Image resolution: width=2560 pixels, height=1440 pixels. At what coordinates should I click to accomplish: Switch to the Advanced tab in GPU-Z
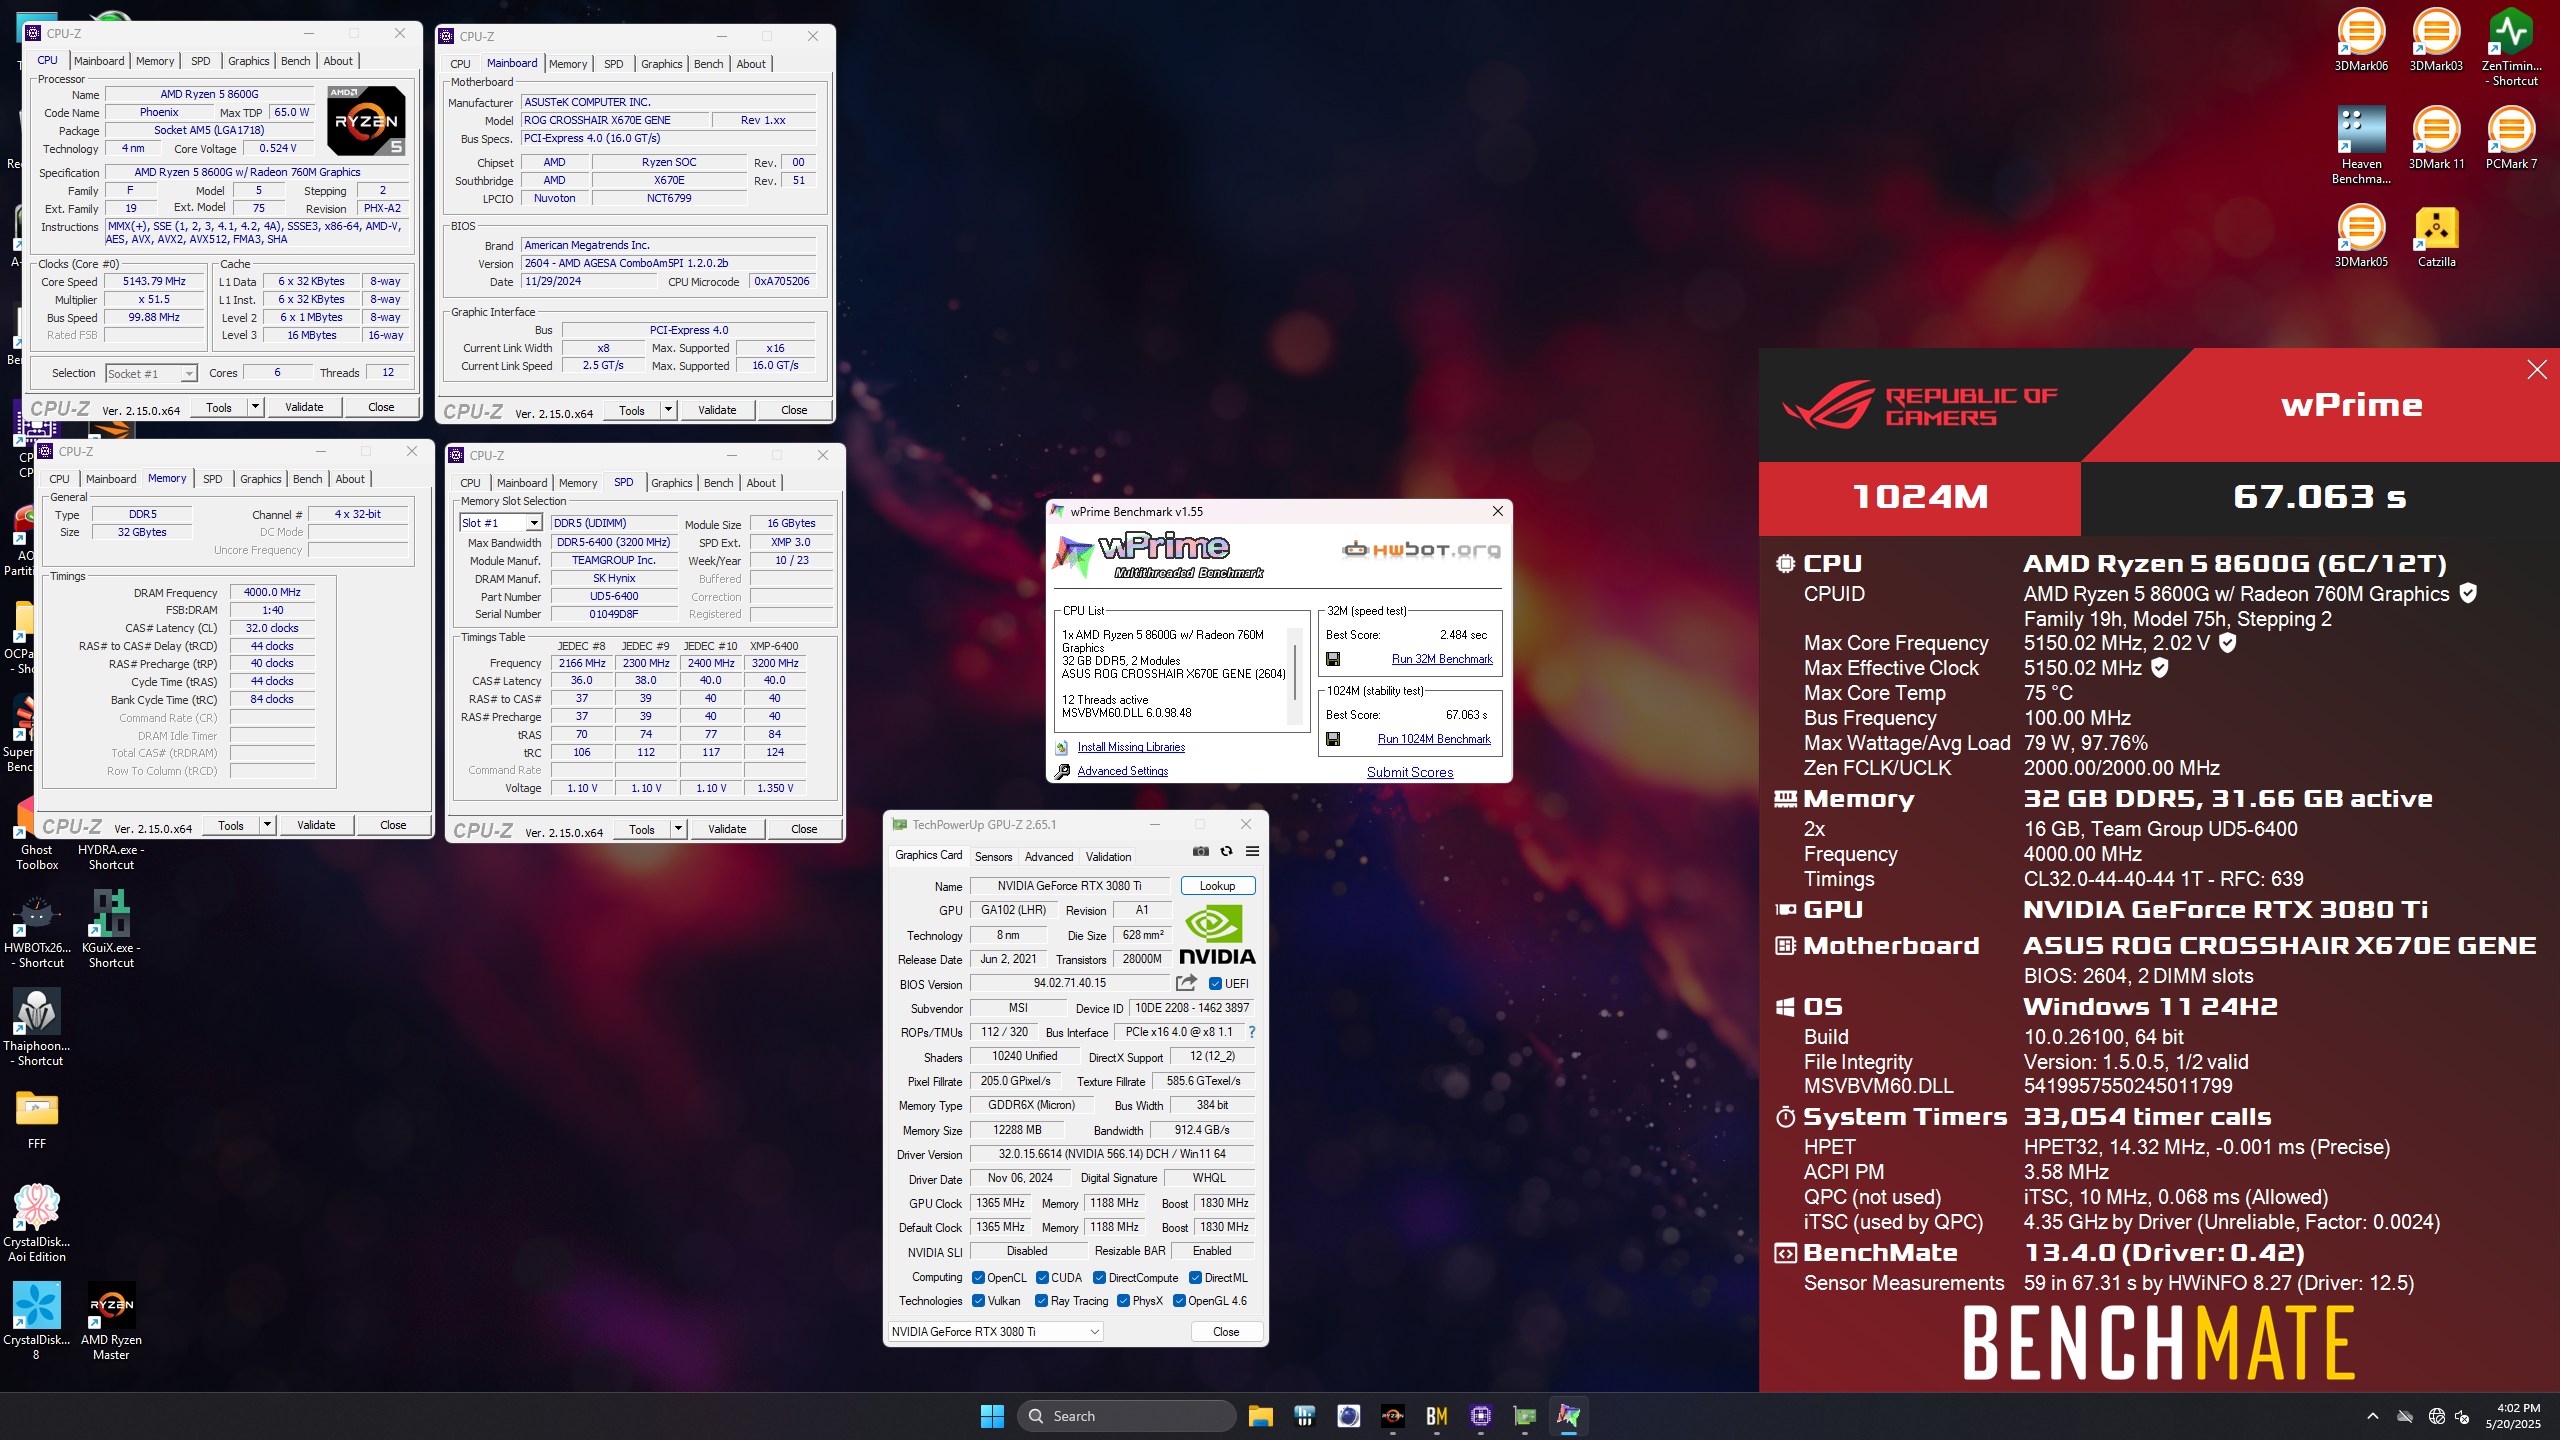[x=1049, y=856]
